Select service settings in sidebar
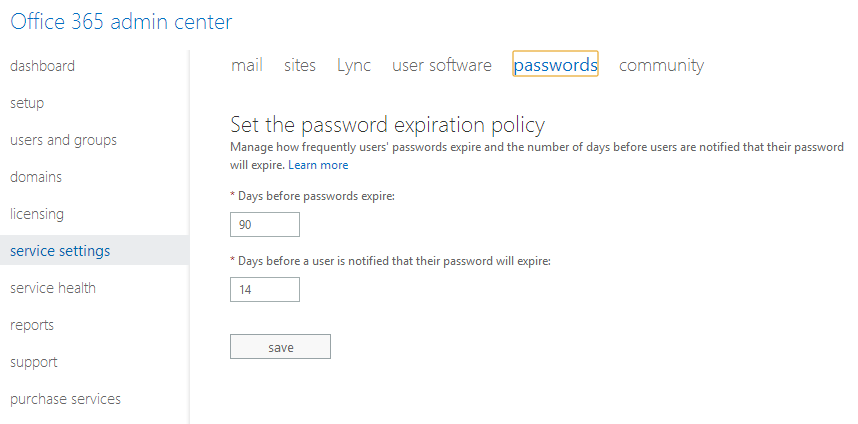Image resolution: width=858 pixels, height=424 pixels. 60,251
